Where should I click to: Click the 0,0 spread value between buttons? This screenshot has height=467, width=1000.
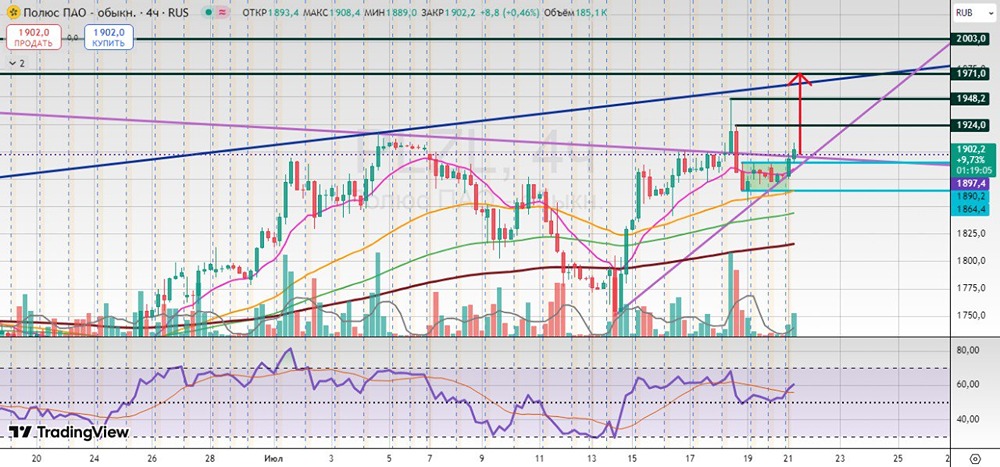tap(72, 38)
